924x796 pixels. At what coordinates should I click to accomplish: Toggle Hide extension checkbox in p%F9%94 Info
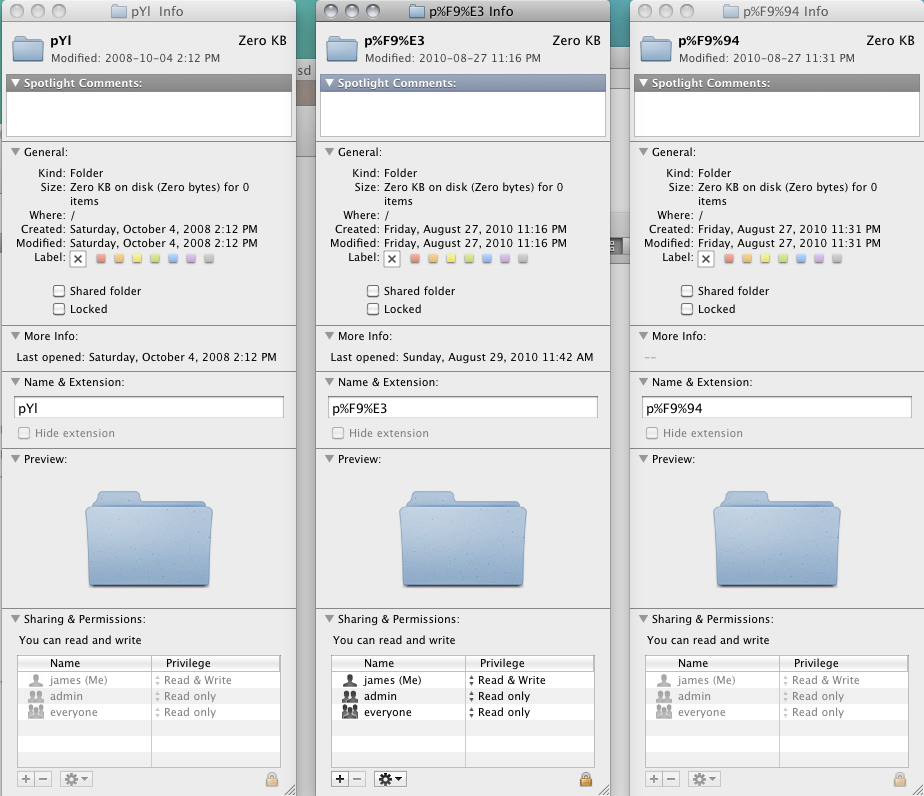click(652, 433)
